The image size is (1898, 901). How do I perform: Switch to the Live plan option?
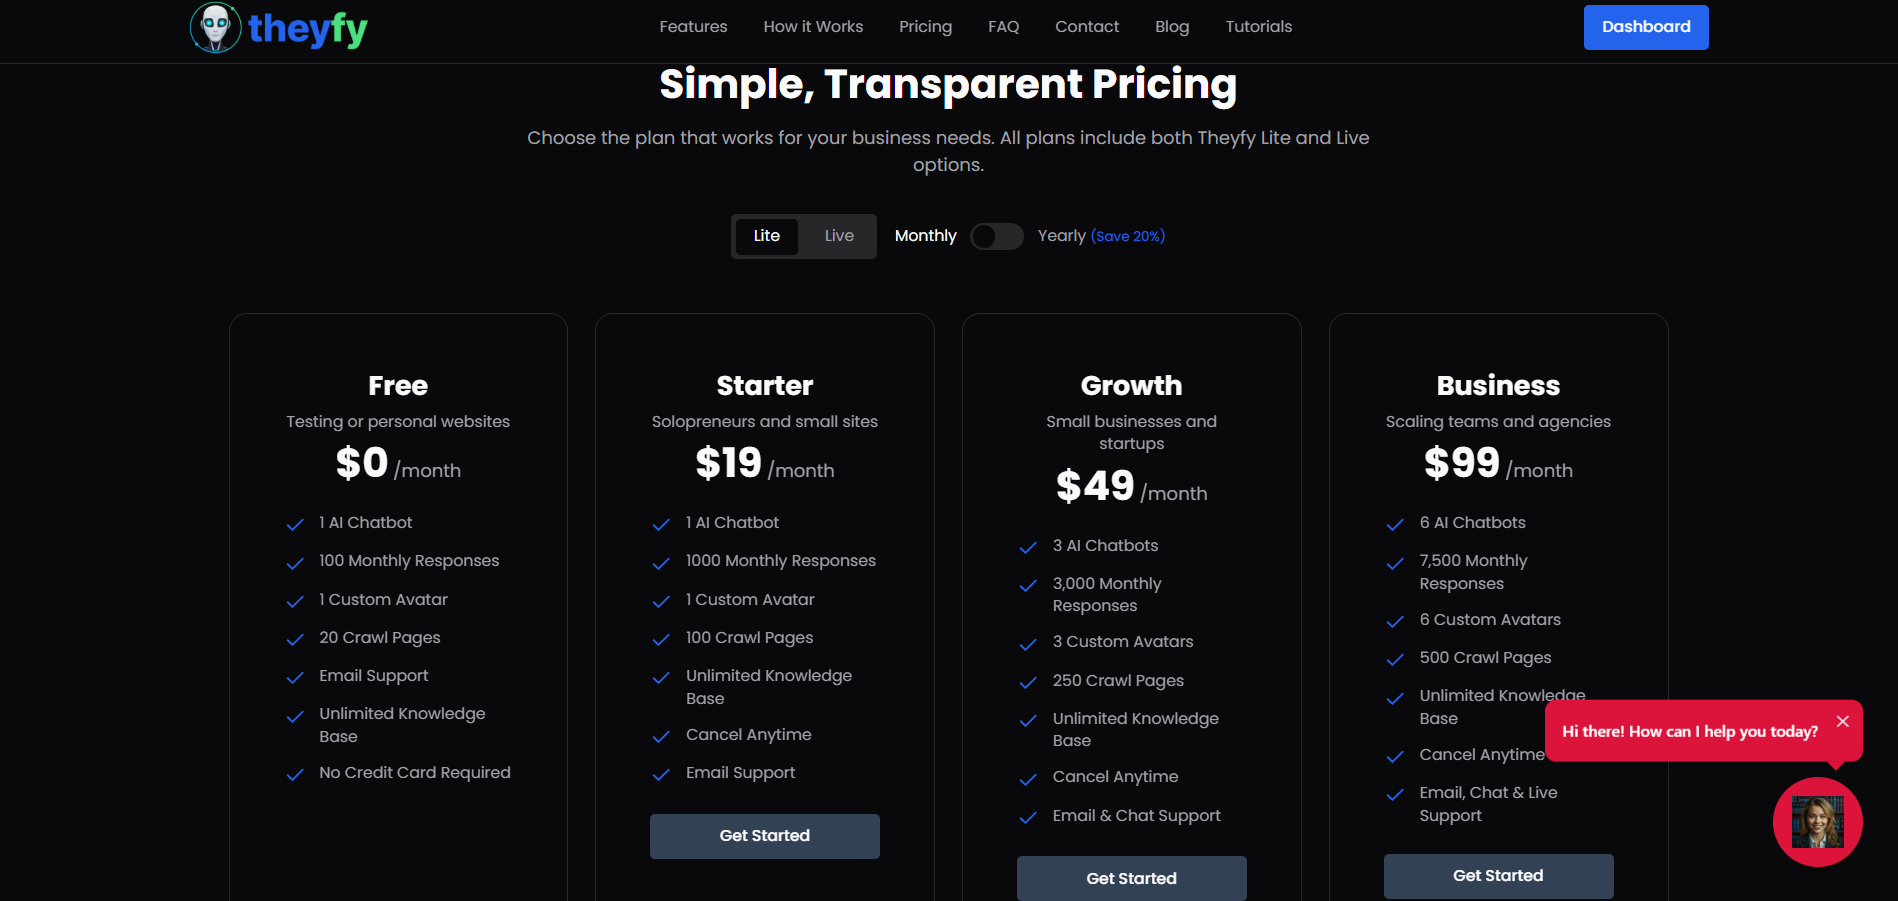[839, 236]
